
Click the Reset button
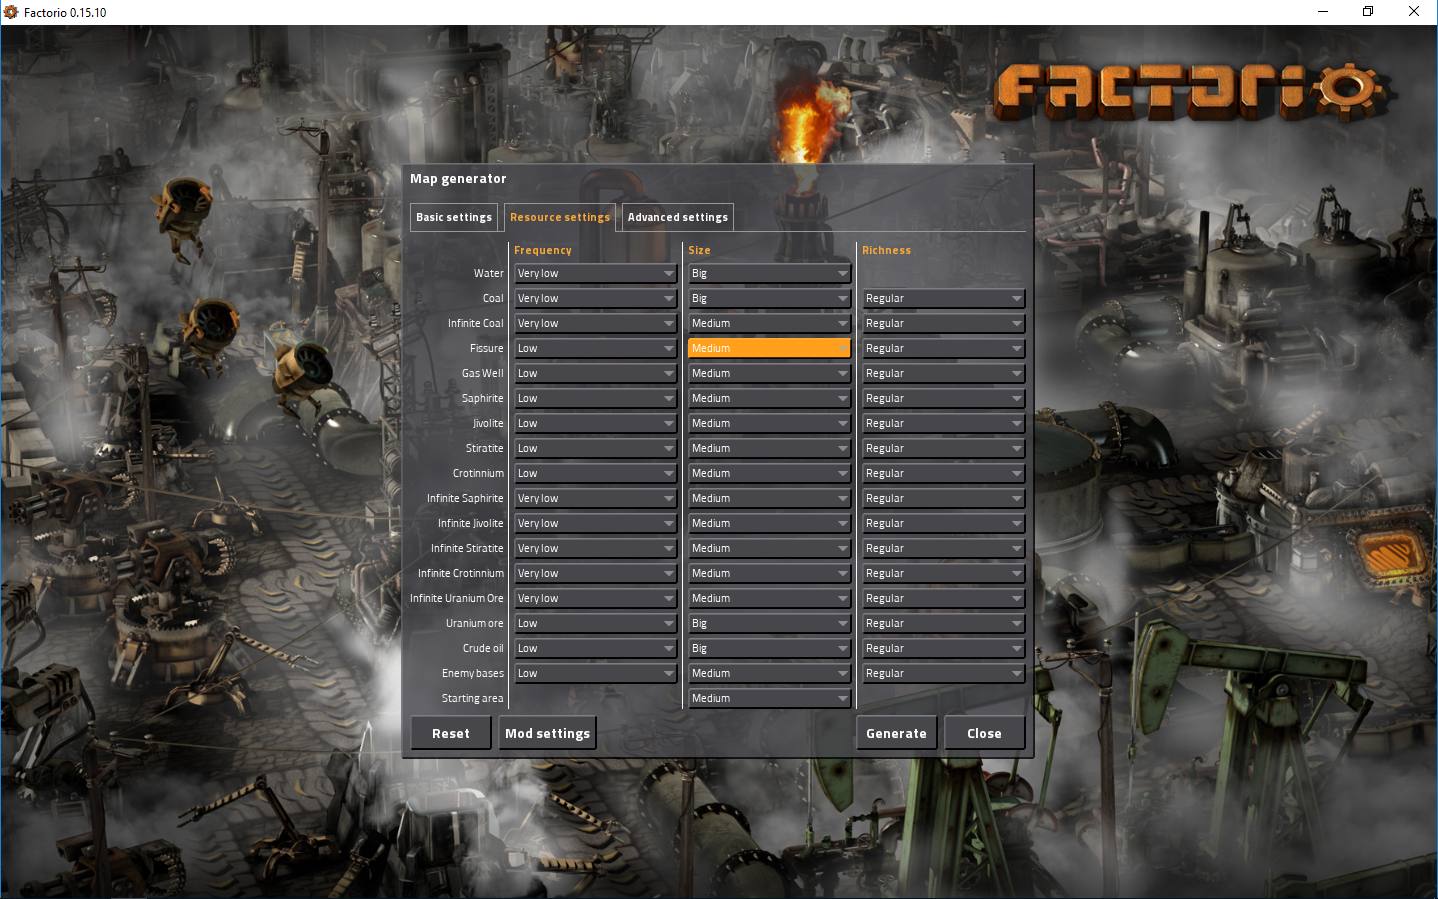pyautogui.click(x=451, y=733)
